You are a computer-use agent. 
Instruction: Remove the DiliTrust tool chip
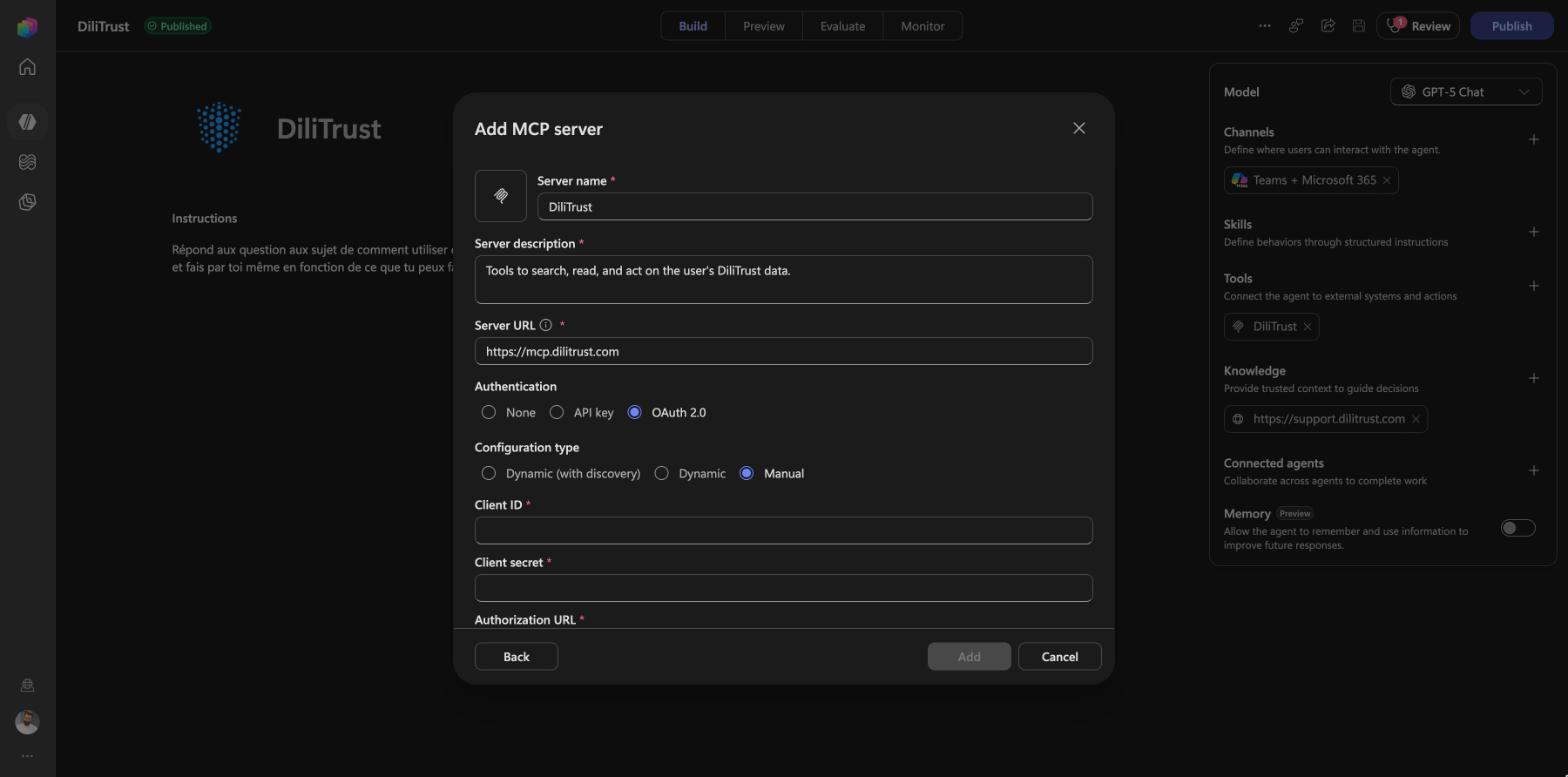[x=1307, y=327]
